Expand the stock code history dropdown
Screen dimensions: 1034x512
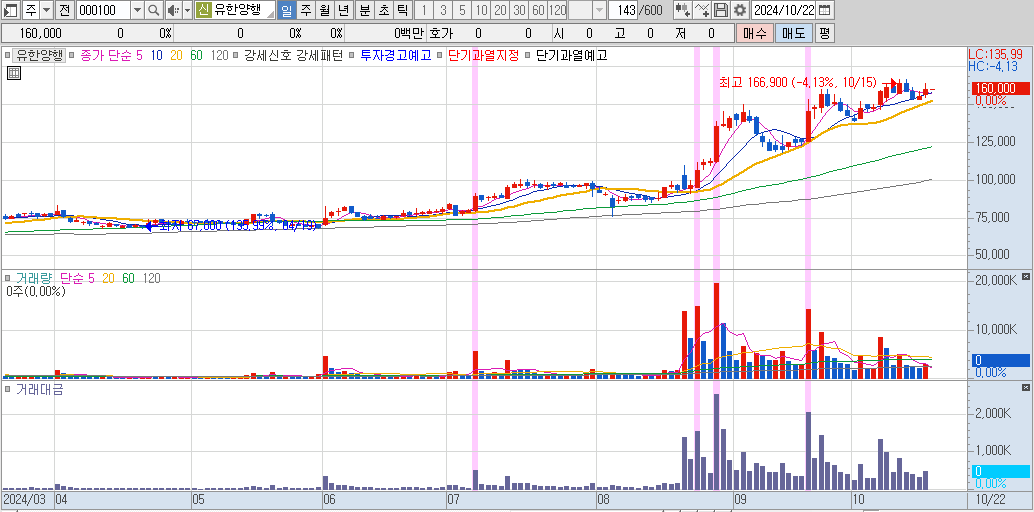pyautogui.click(x=137, y=10)
